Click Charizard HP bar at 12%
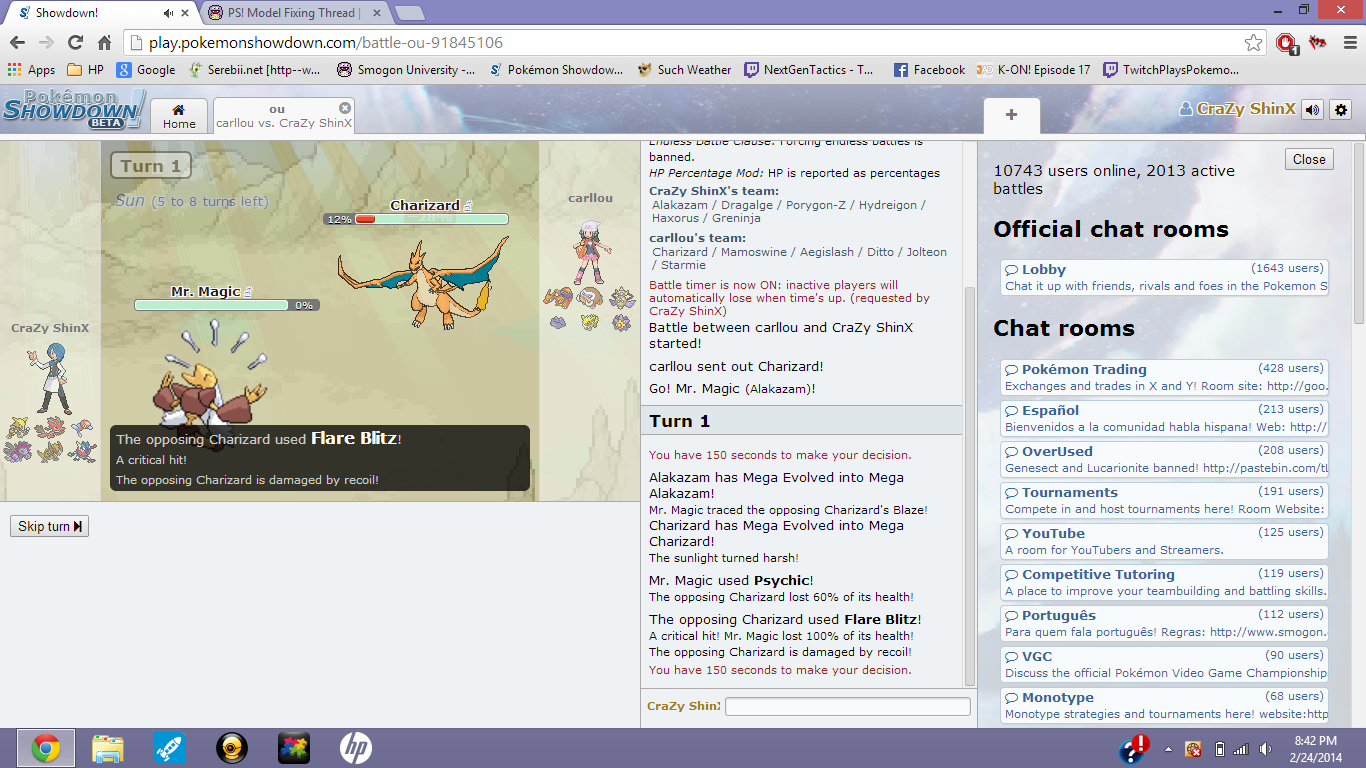The height and width of the screenshot is (768, 1366). coord(416,219)
